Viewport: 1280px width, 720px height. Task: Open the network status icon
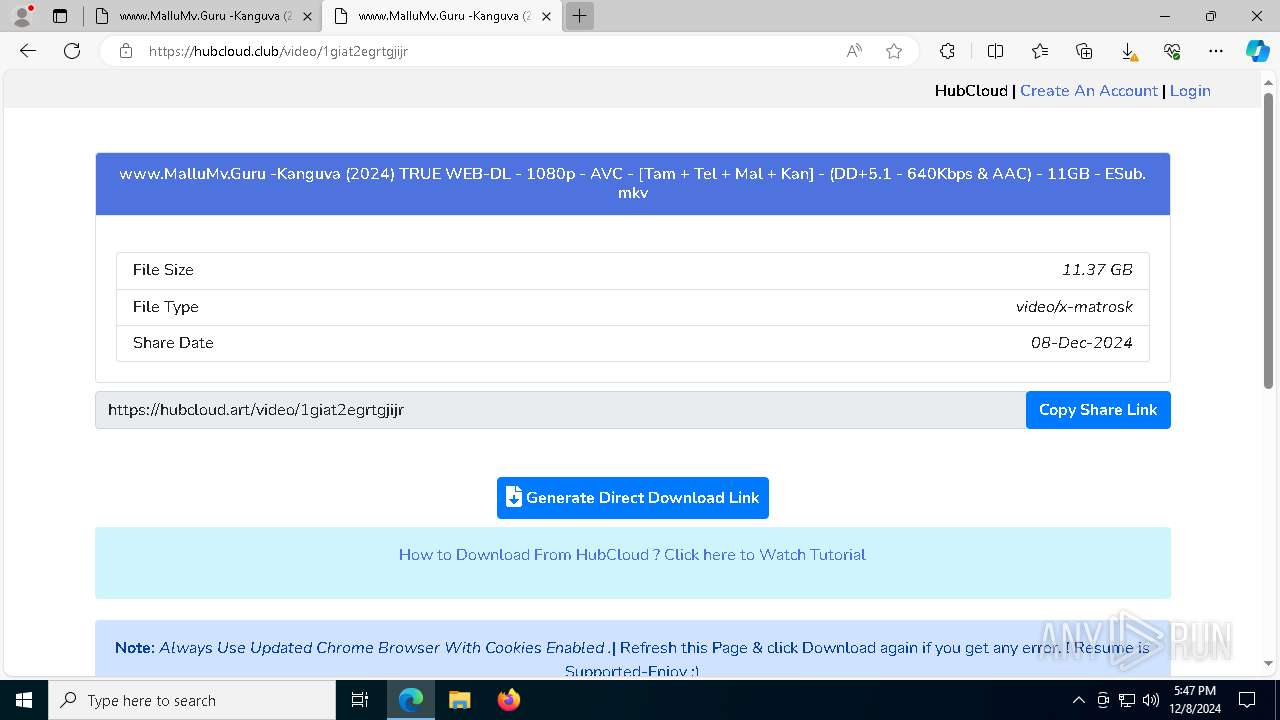coord(1127,700)
